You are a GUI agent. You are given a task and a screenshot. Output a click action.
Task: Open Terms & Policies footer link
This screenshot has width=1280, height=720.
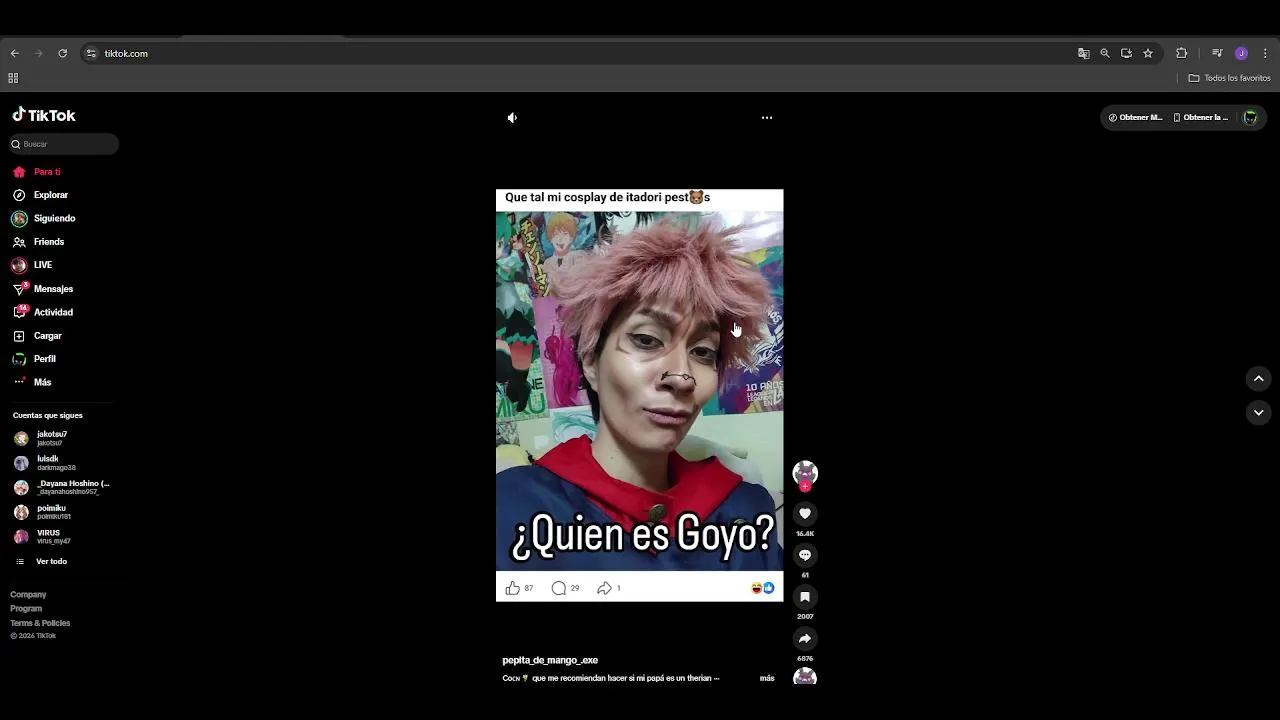(40, 623)
